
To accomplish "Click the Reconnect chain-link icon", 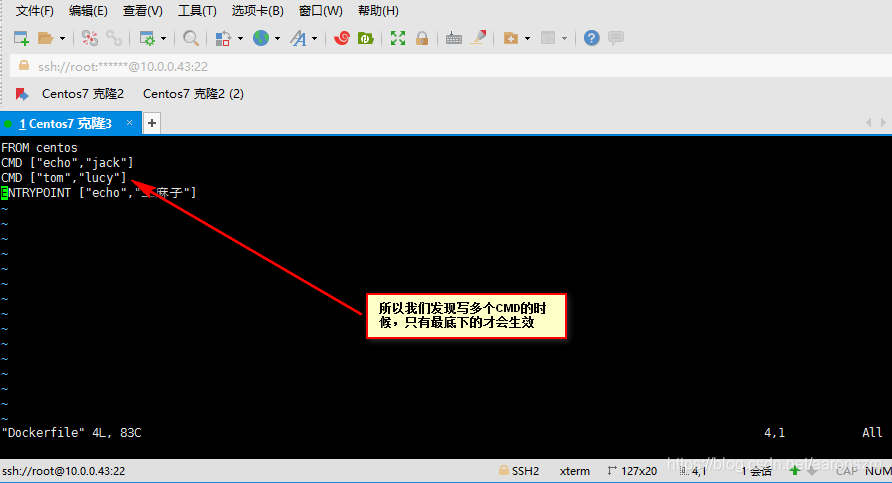I will pyautogui.click(x=114, y=38).
